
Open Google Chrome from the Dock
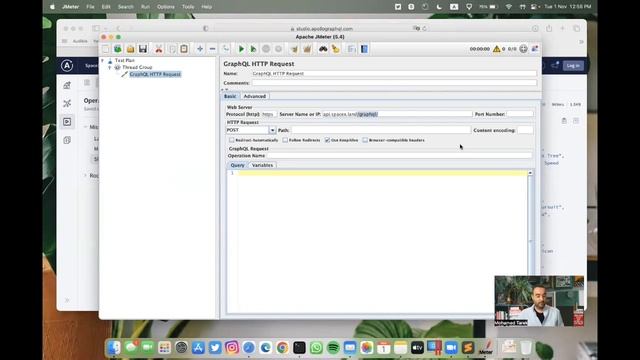tap(282, 348)
